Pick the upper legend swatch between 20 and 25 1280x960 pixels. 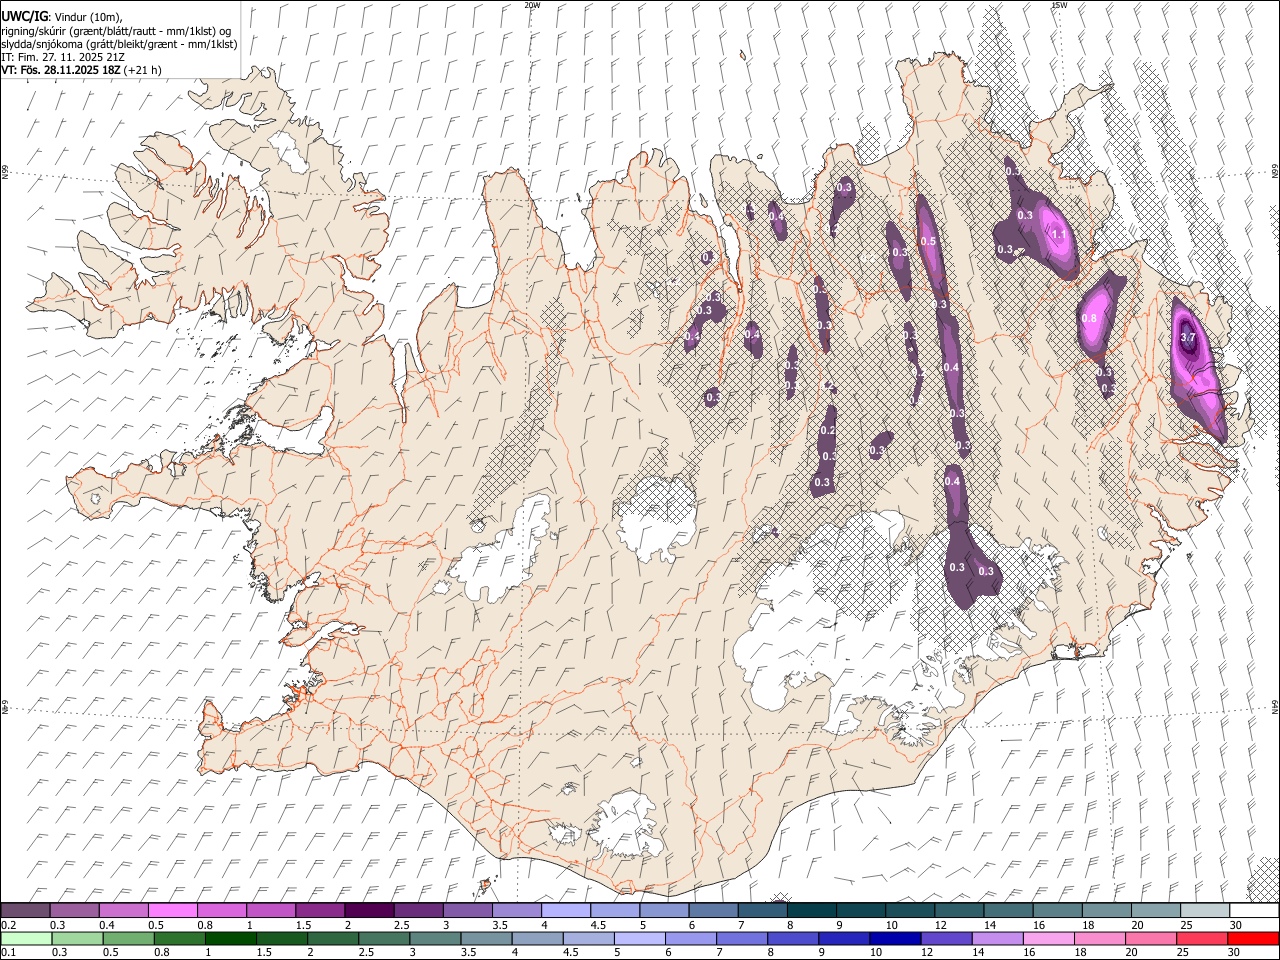1155,910
